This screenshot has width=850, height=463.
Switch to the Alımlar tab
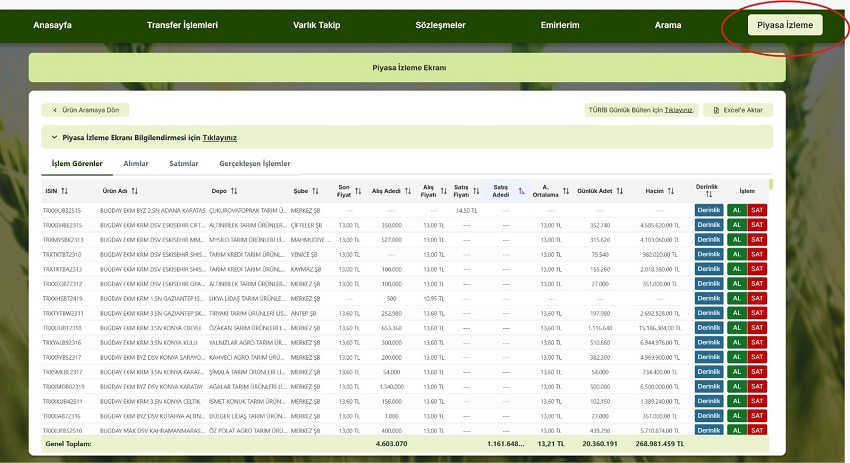point(136,163)
